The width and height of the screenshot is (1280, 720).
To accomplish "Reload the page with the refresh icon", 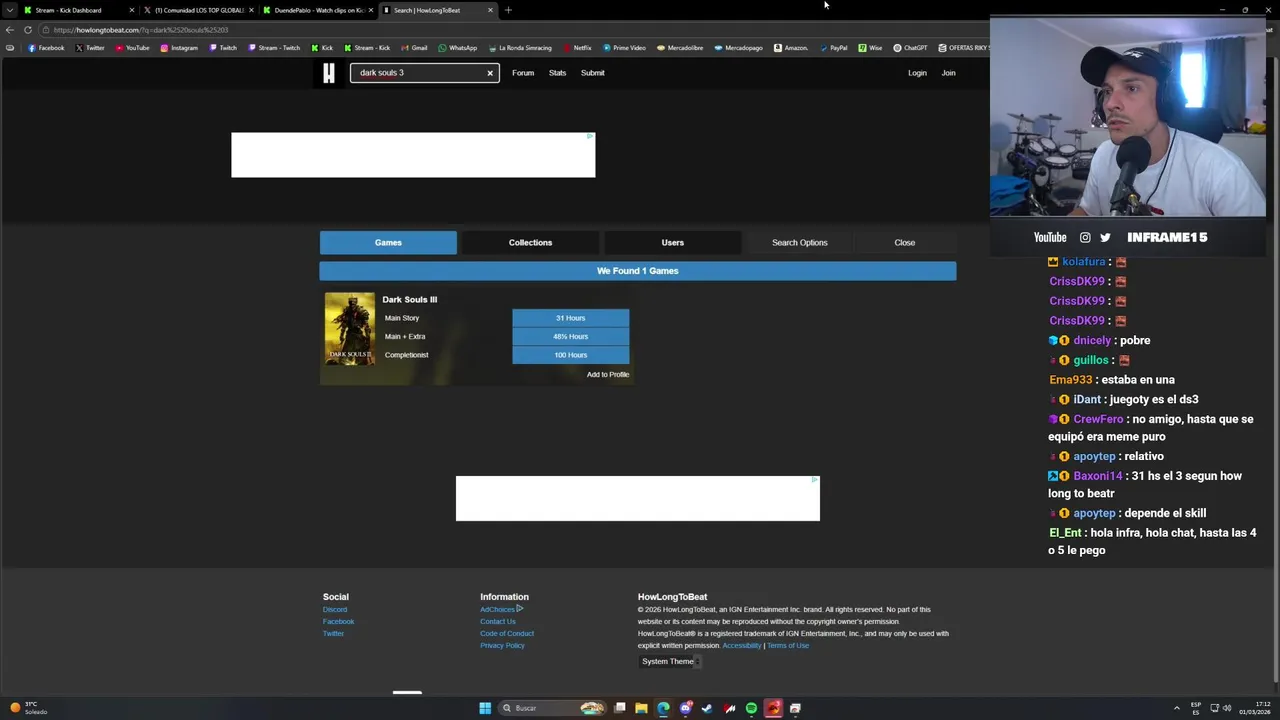I will [x=28, y=30].
